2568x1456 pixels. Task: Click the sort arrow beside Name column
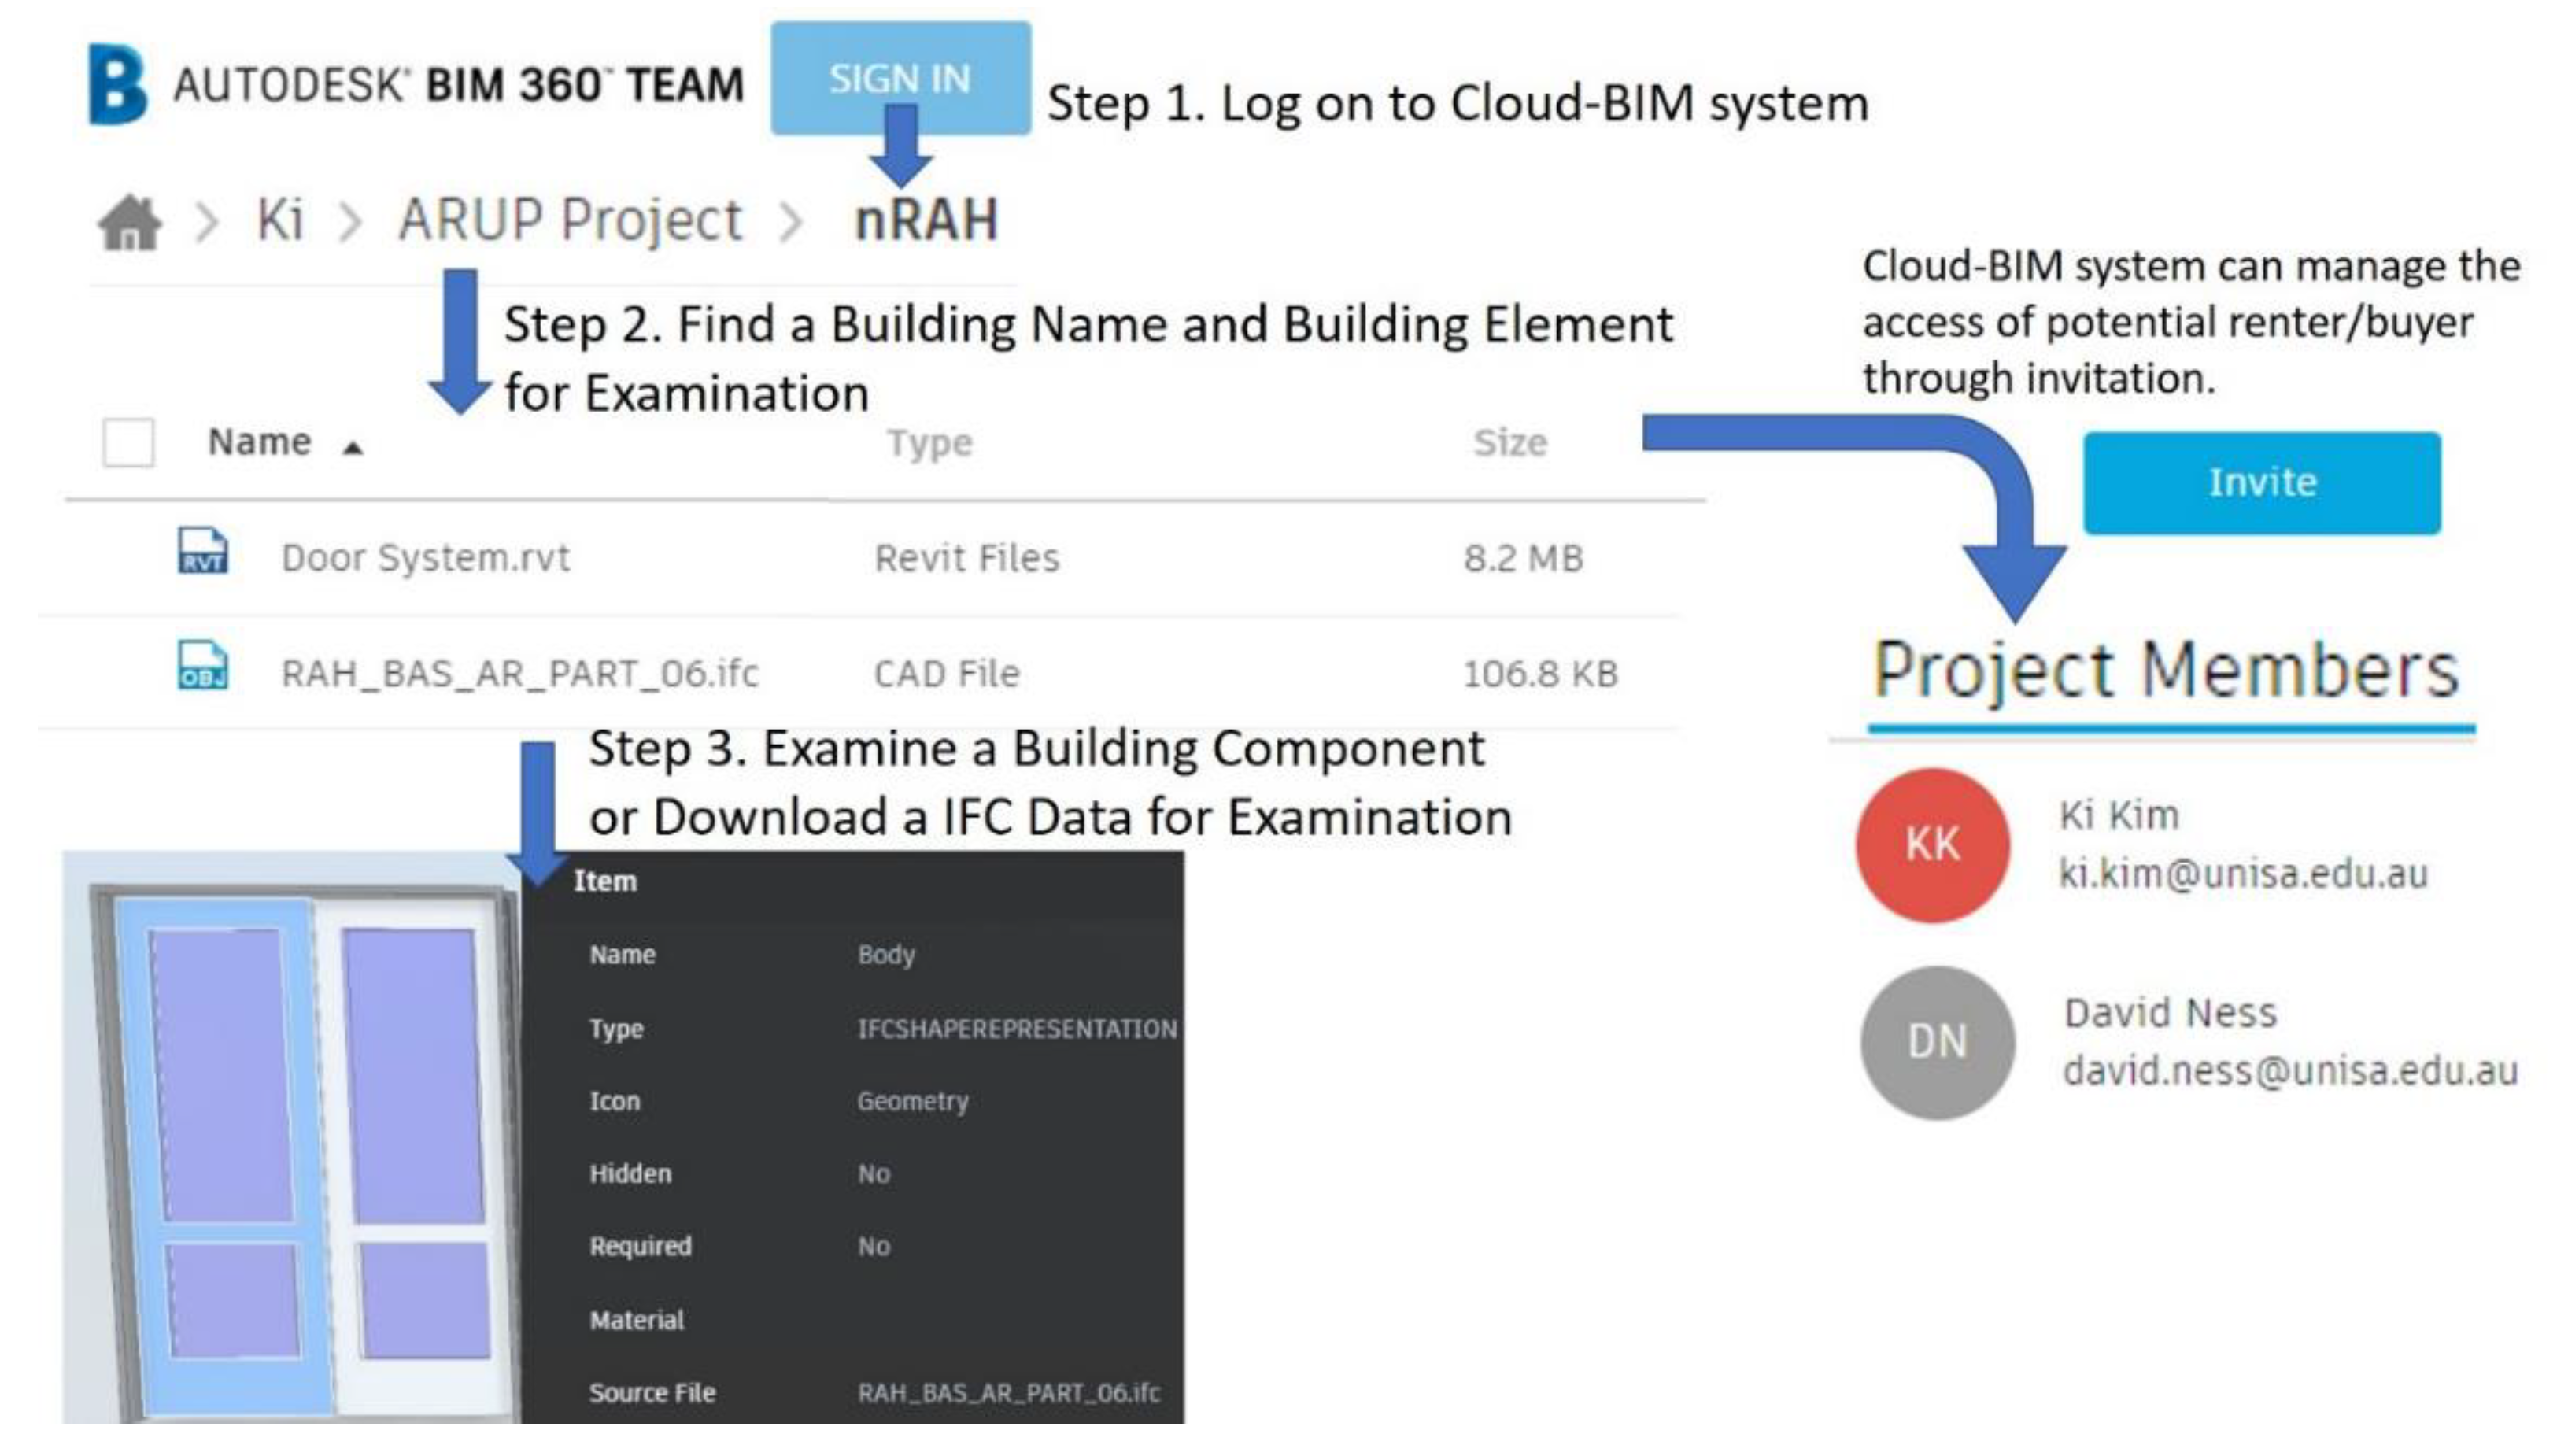tap(352, 448)
